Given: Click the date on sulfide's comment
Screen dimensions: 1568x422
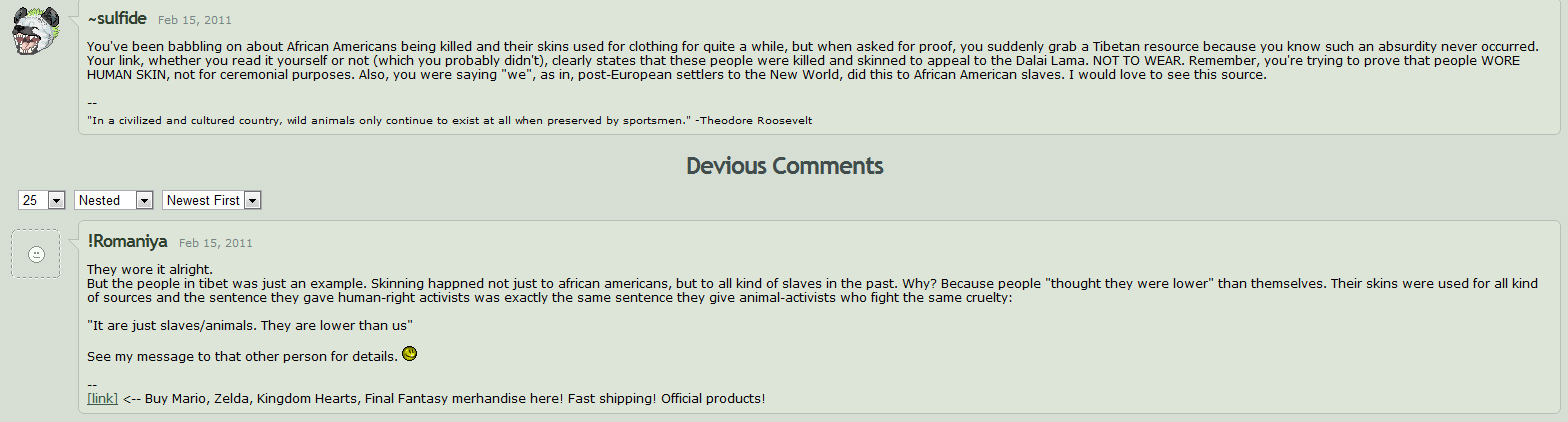Looking at the screenshot, I should [190, 20].
